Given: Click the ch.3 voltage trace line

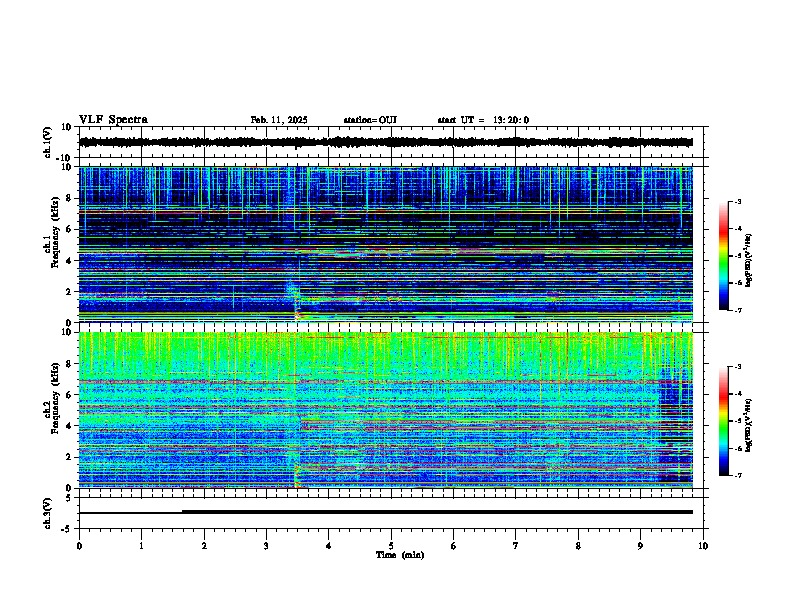Looking at the screenshot, I should click(x=385, y=512).
